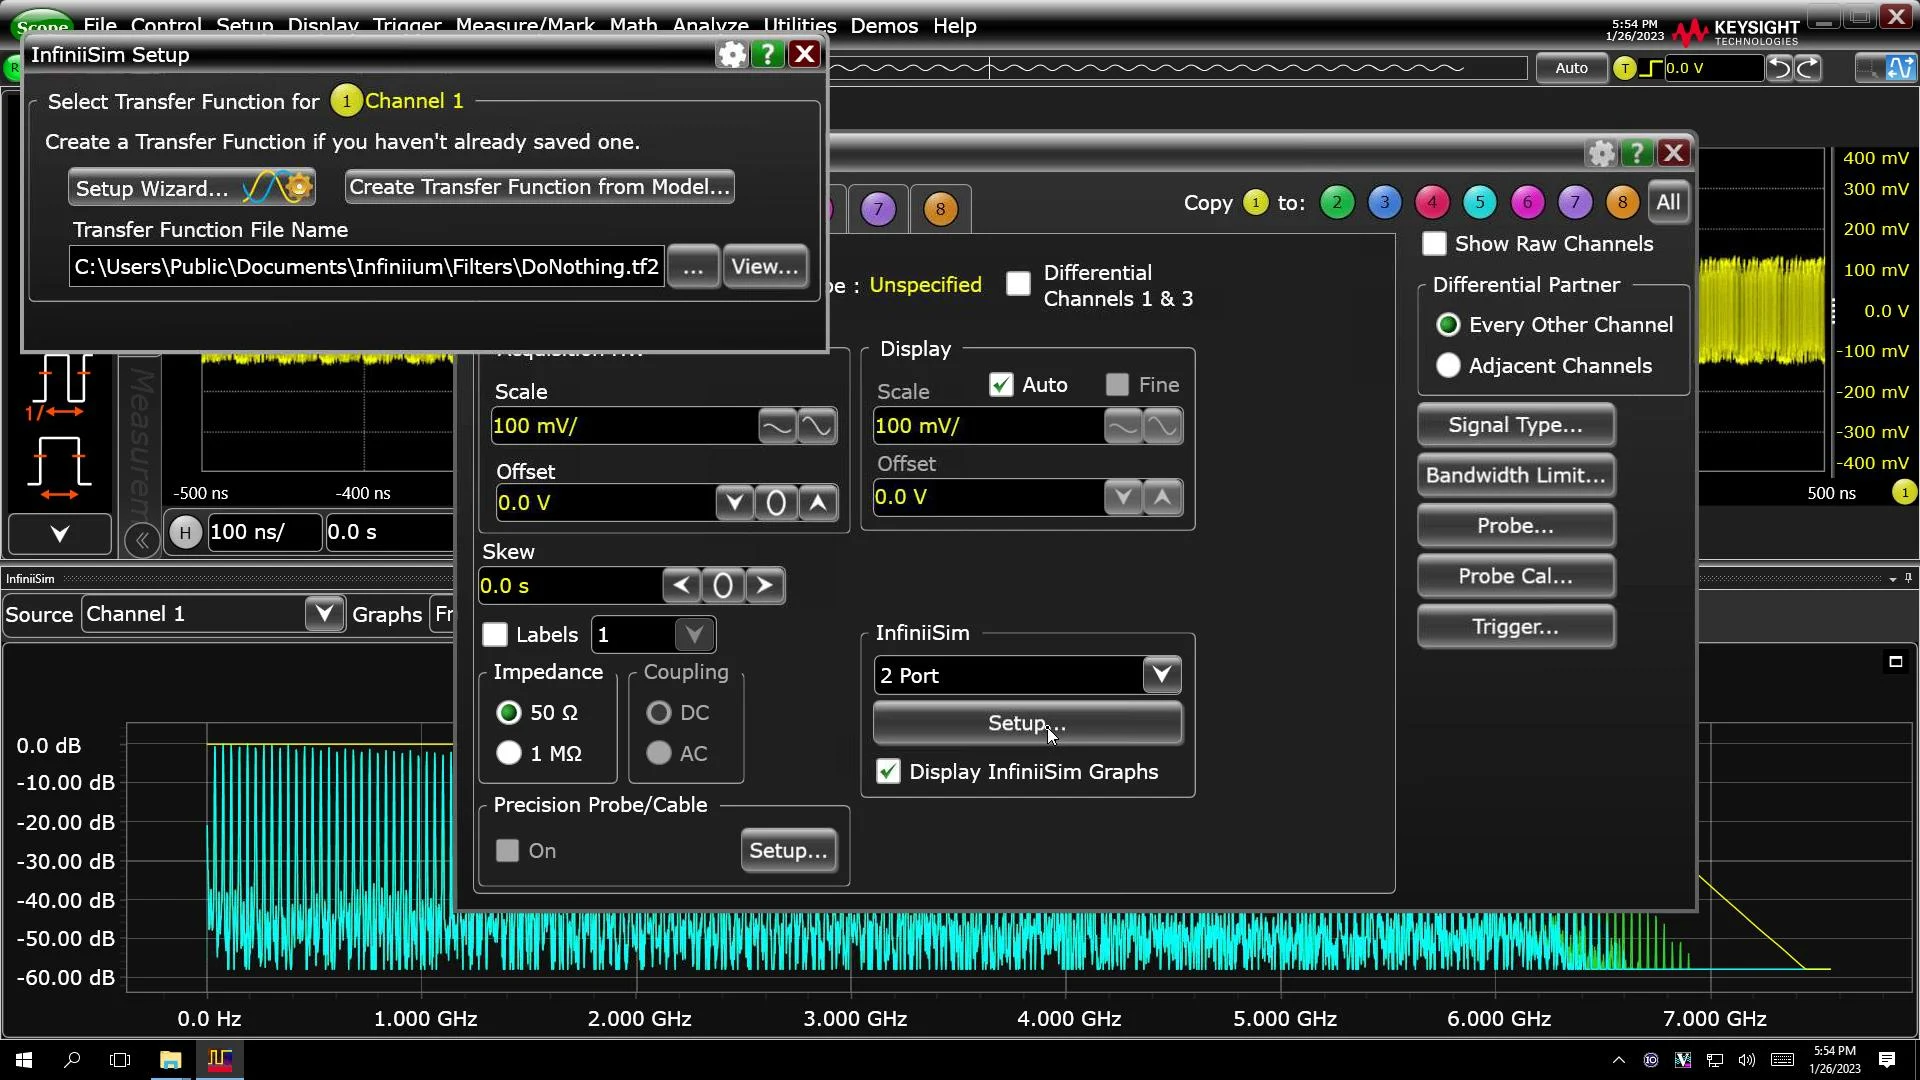Expand more measurements with sidebar down arrow

[x=60, y=534]
